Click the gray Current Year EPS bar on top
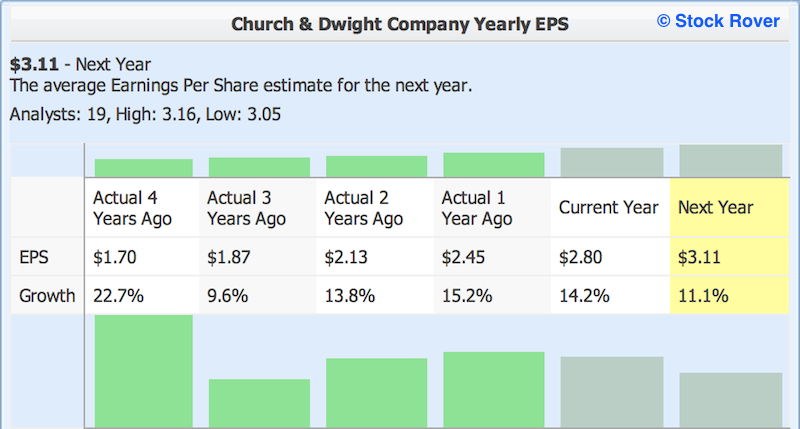 [612, 162]
